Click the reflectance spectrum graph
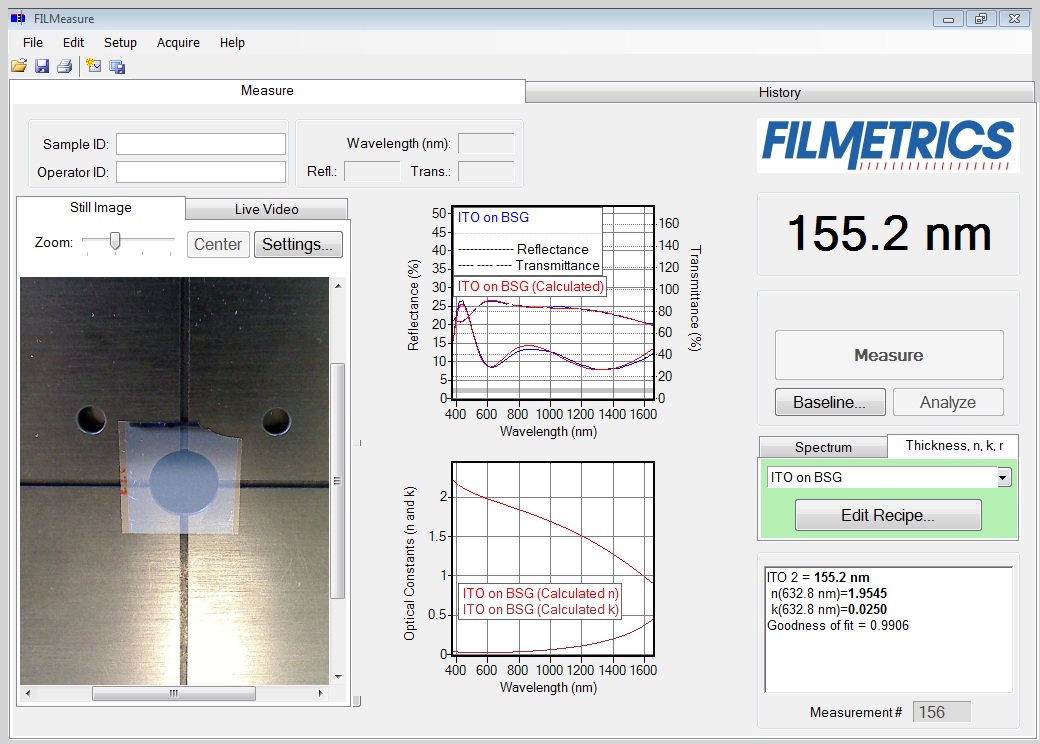The image size is (1040, 744). point(553,302)
